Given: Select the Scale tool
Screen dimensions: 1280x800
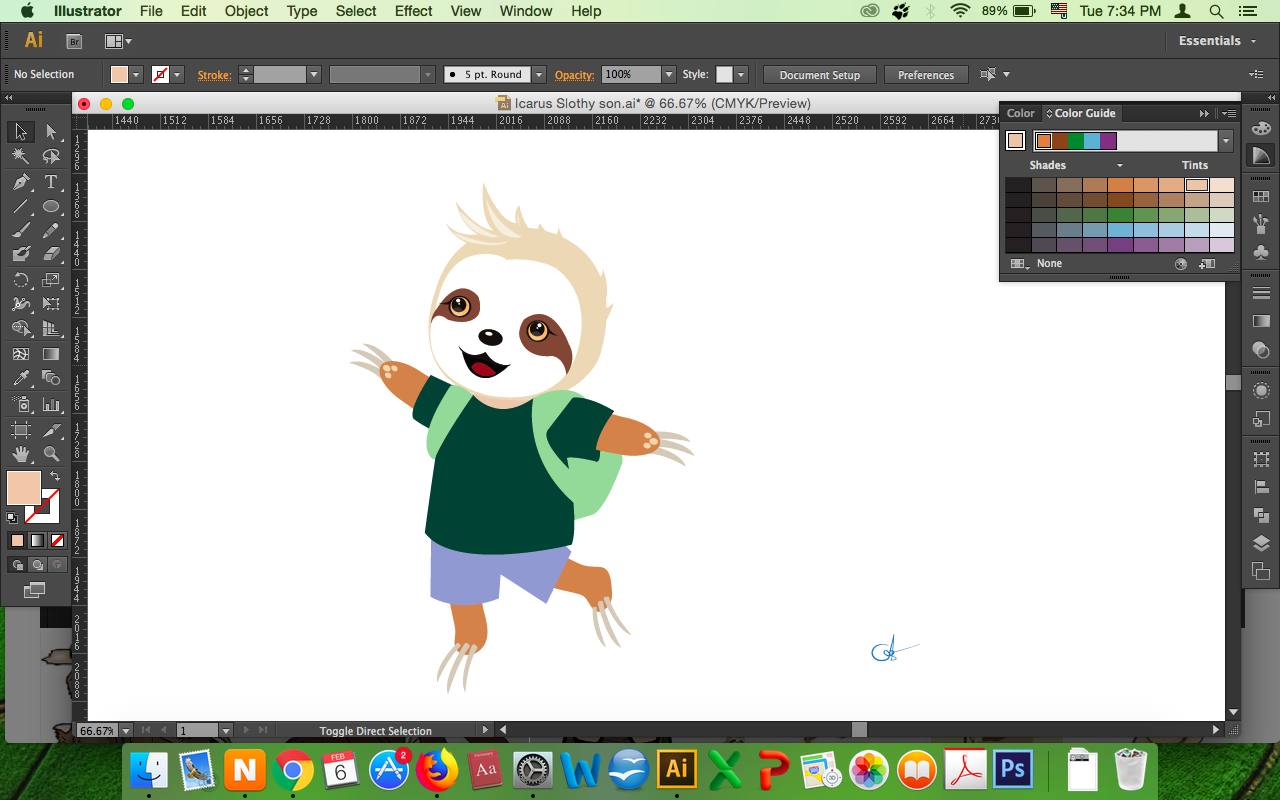Looking at the screenshot, I should [51, 281].
